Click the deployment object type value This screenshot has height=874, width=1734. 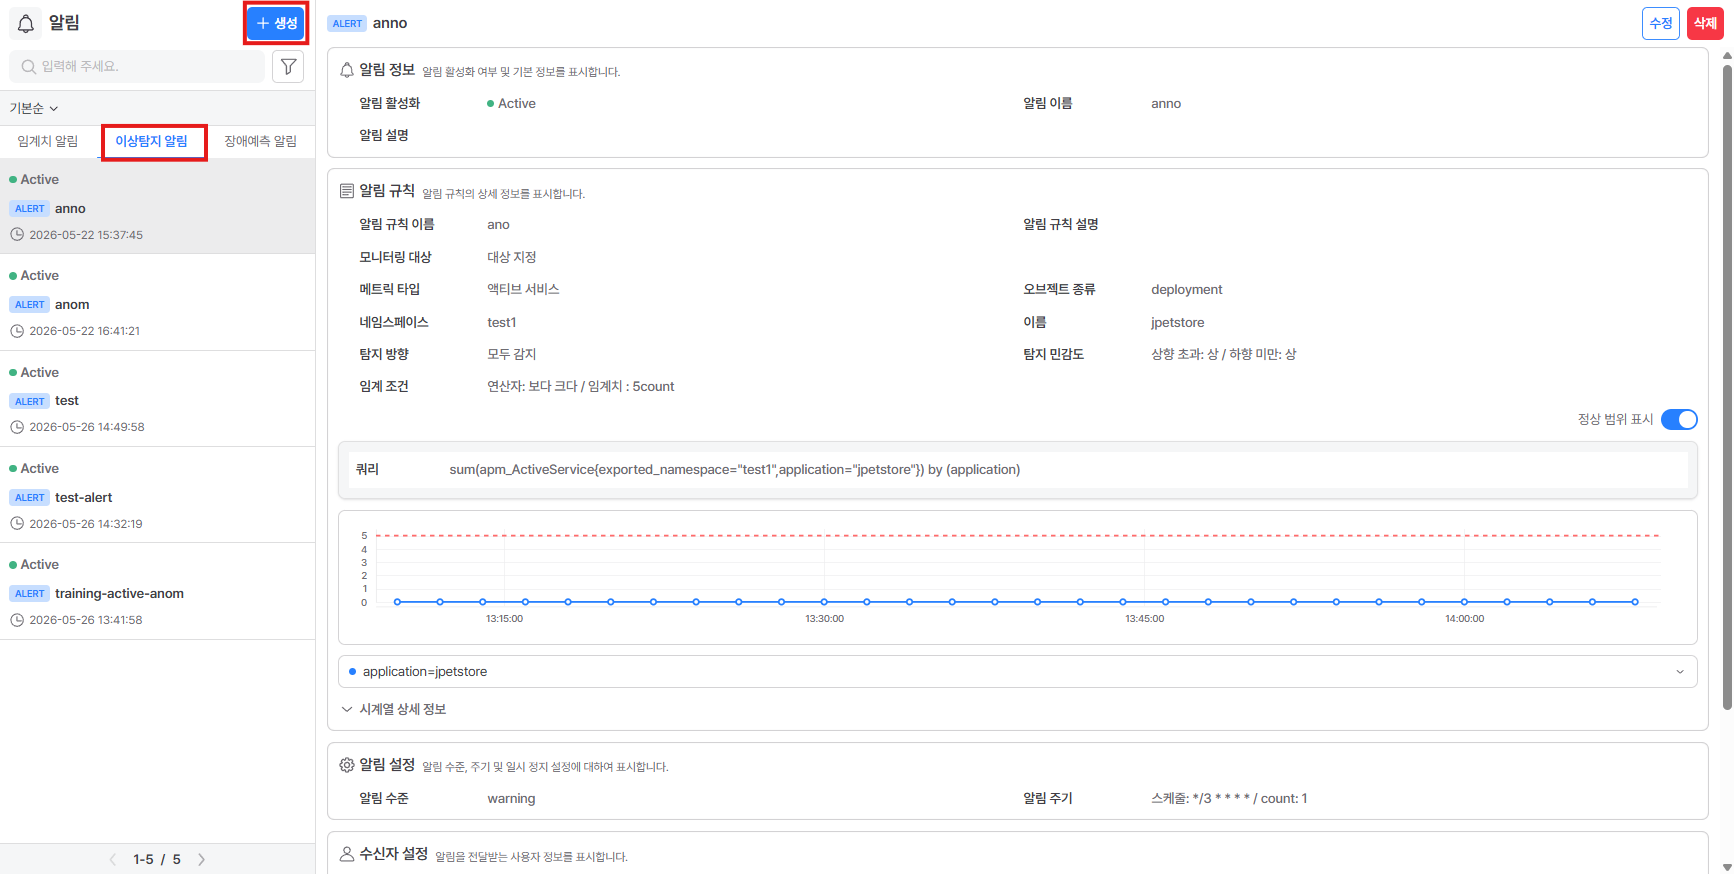[1186, 290]
